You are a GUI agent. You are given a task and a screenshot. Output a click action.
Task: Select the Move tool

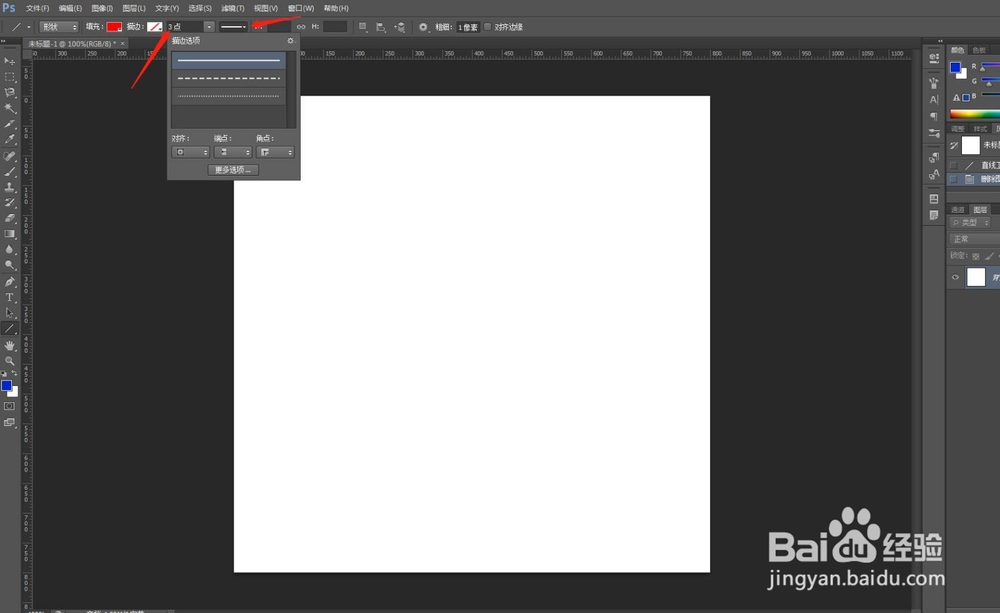pyautogui.click(x=10, y=61)
